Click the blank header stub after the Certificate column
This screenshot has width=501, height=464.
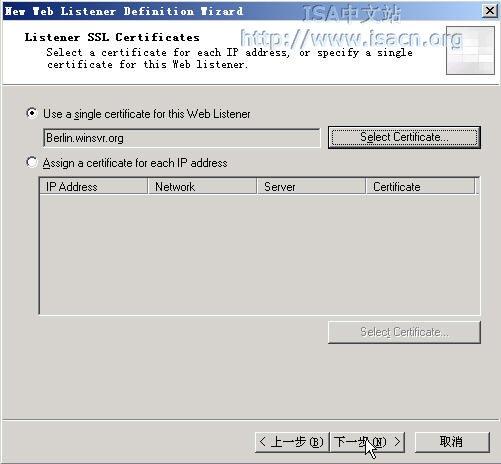tap(477, 186)
